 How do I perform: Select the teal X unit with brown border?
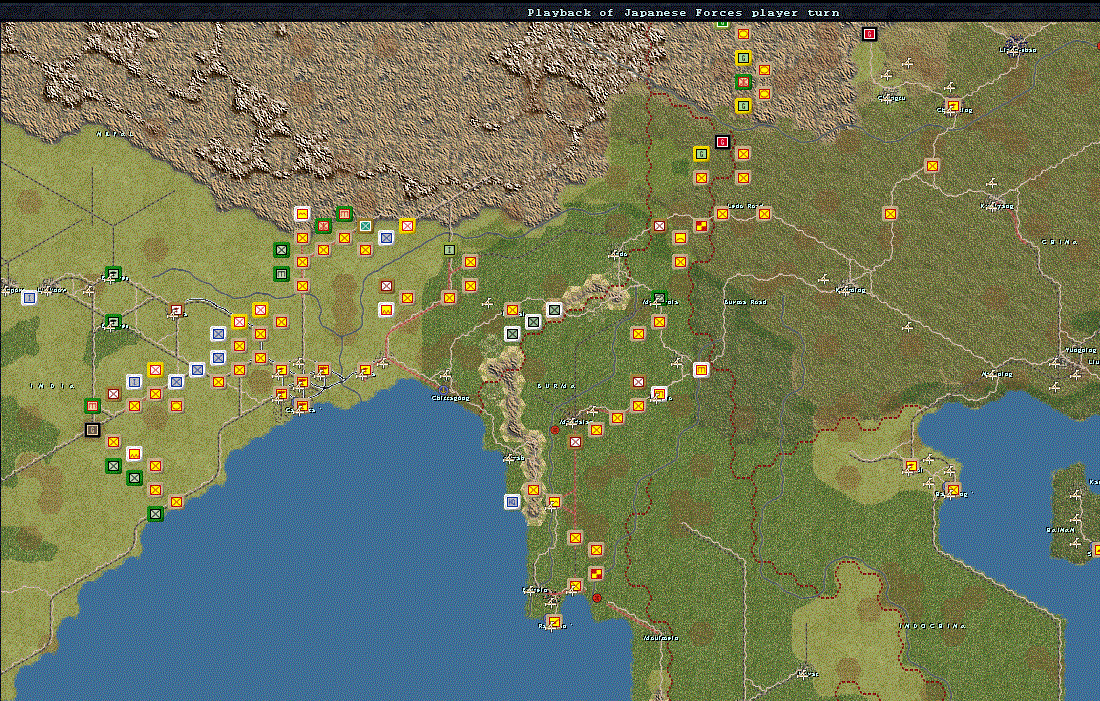(x=365, y=226)
